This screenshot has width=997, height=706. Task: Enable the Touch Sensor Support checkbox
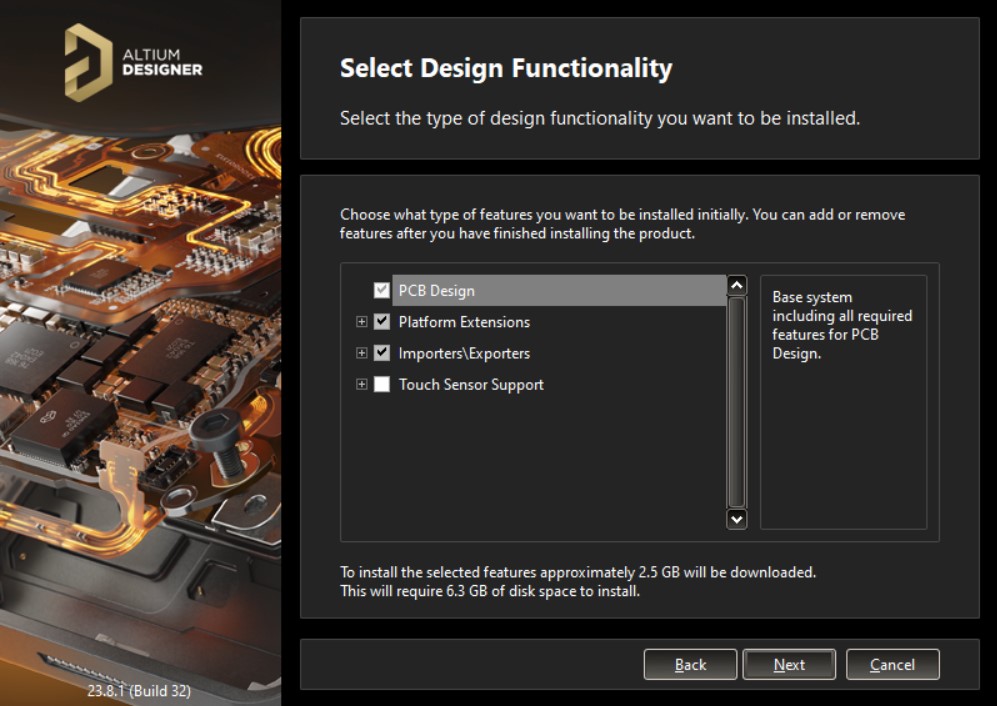coord(381,384)
